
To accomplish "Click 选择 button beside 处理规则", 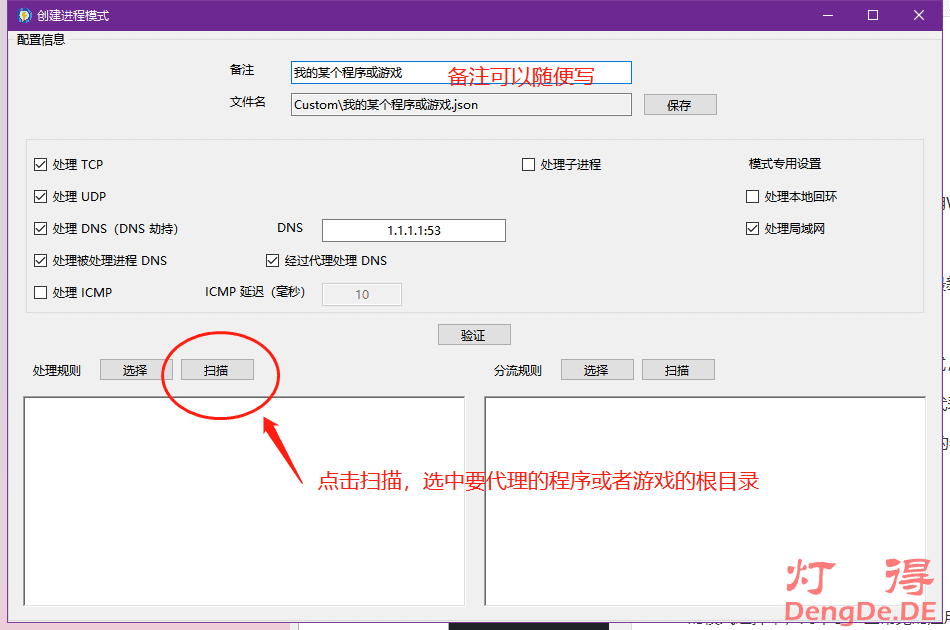I will 135,370.
